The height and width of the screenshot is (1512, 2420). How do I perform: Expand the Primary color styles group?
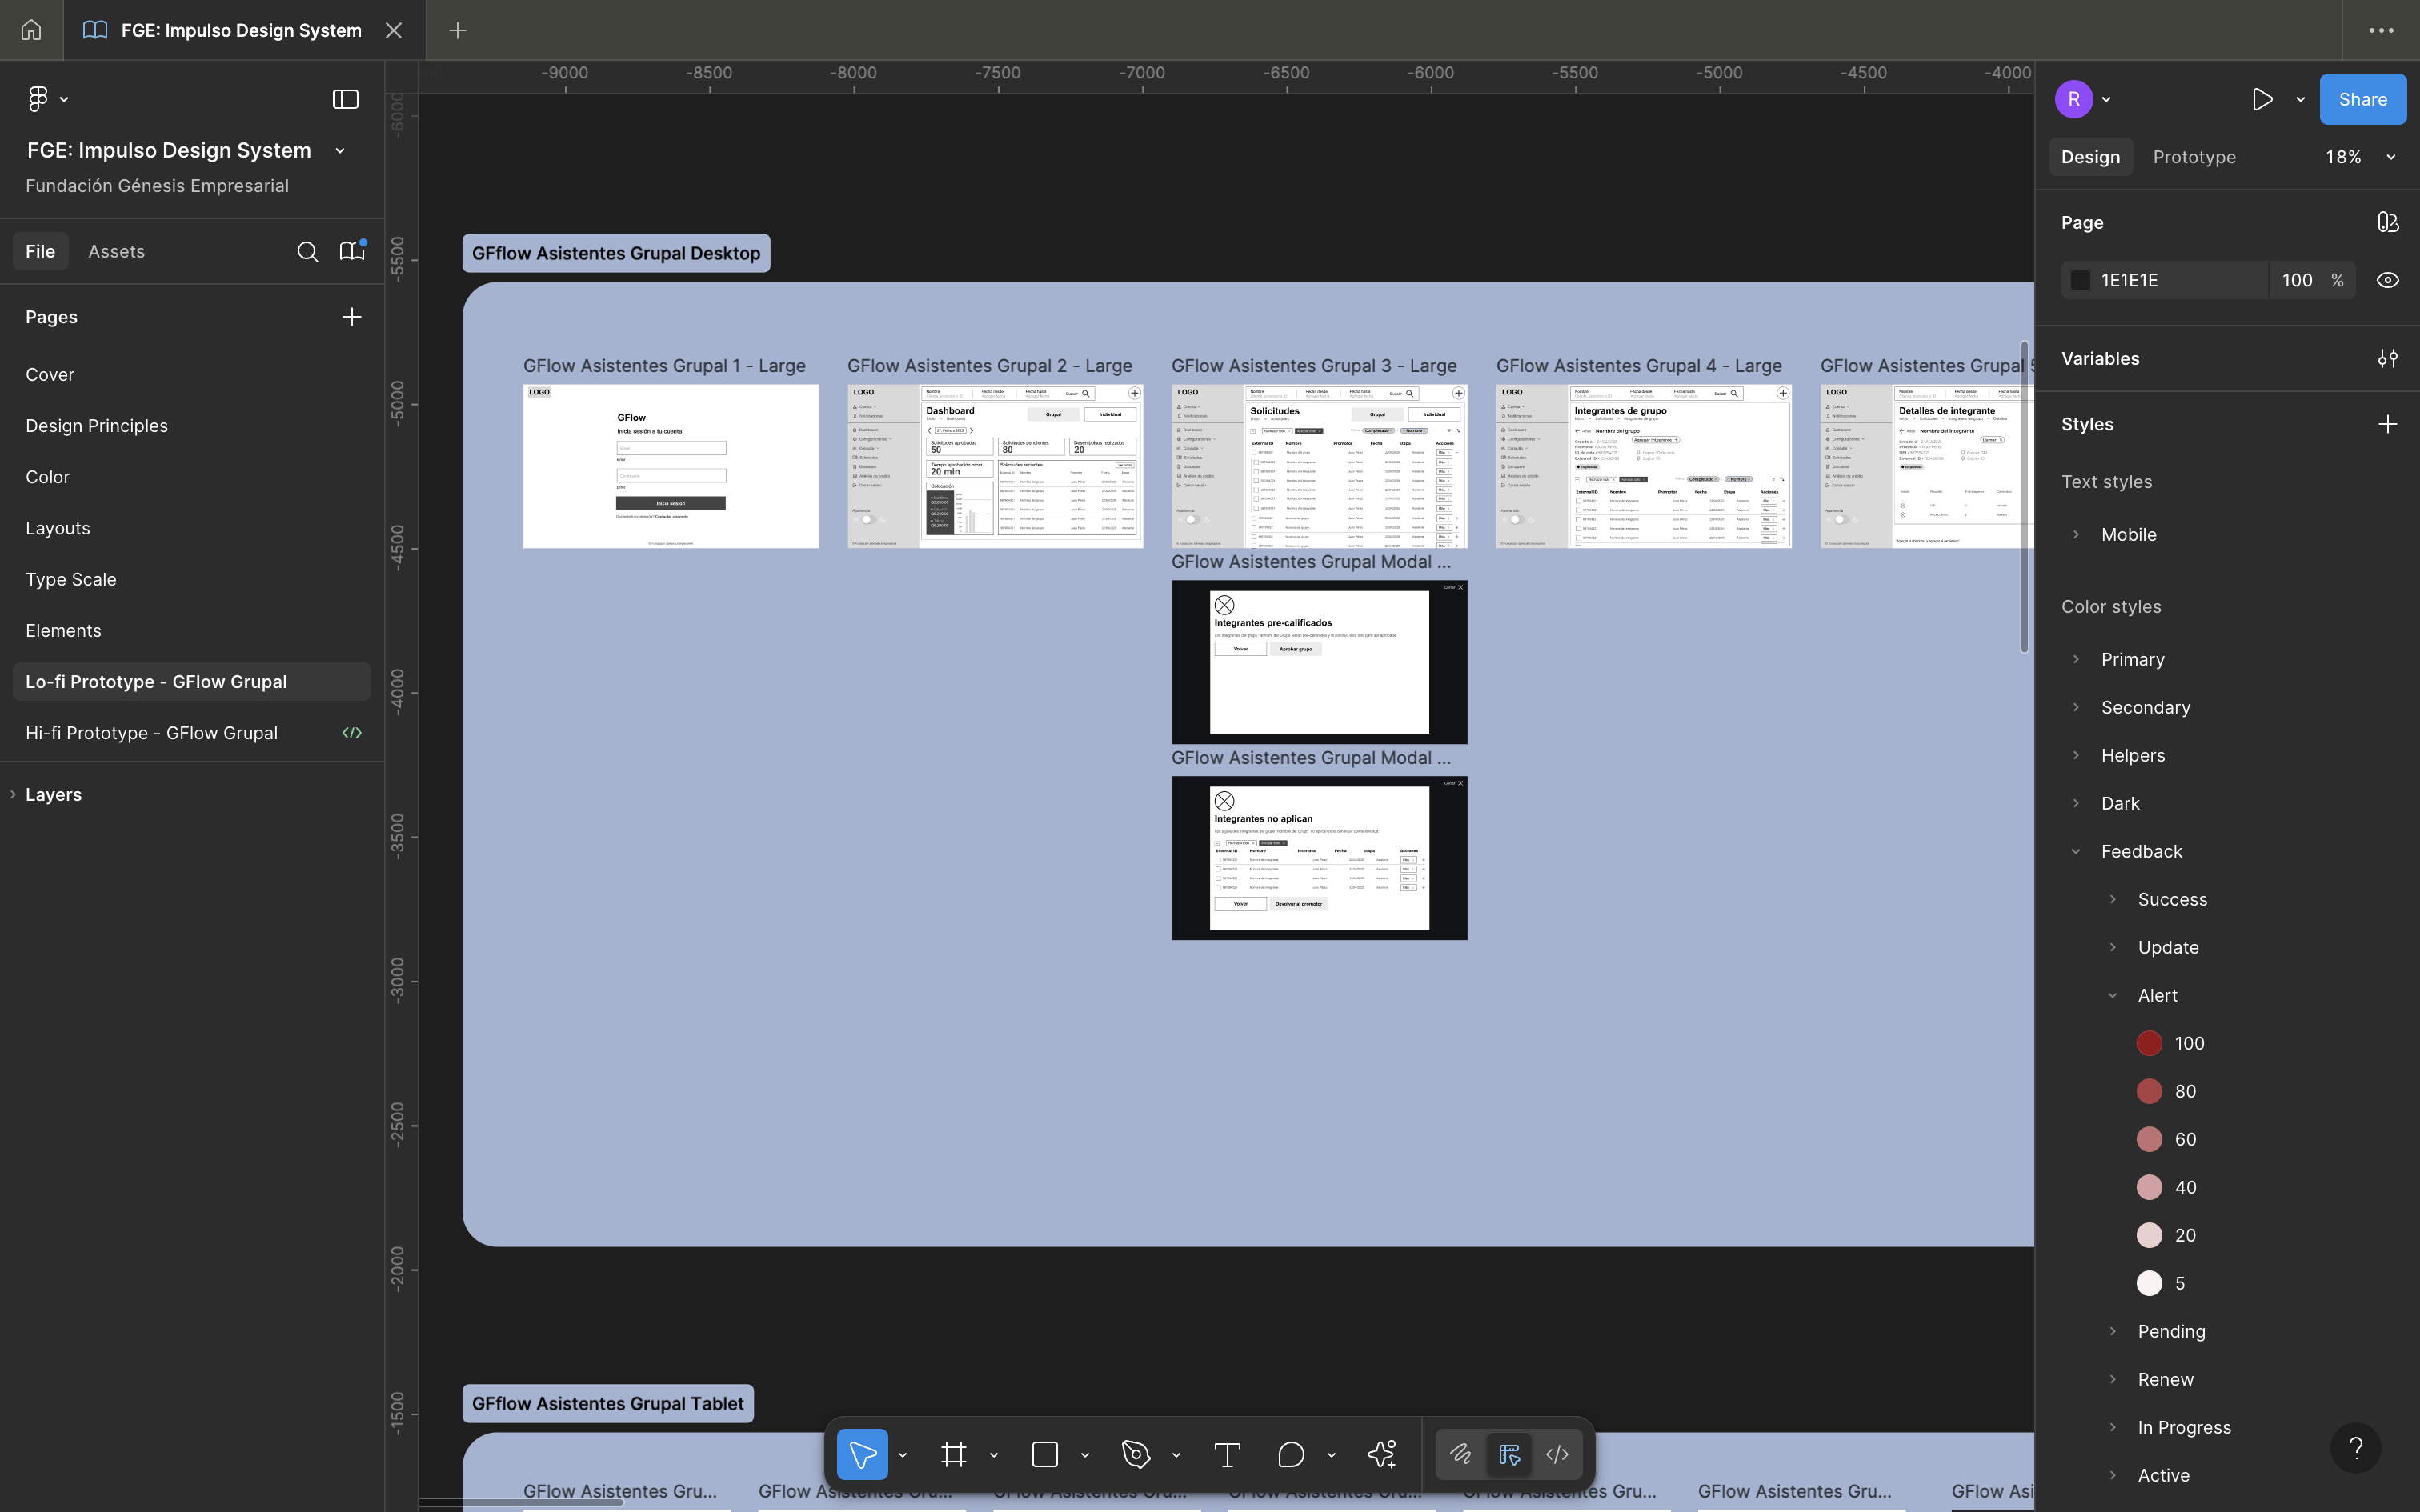point(2076,659)
